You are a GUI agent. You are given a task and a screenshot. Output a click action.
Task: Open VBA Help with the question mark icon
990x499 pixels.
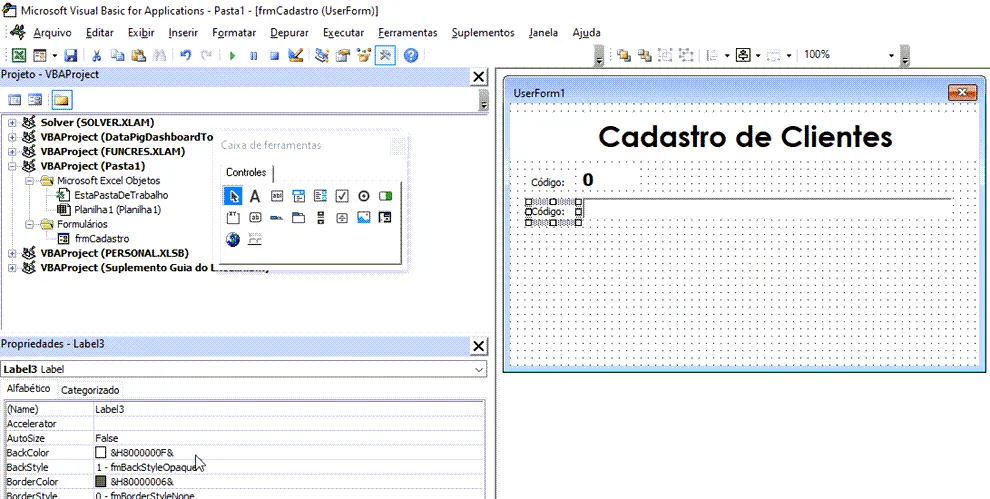[411, 56]
